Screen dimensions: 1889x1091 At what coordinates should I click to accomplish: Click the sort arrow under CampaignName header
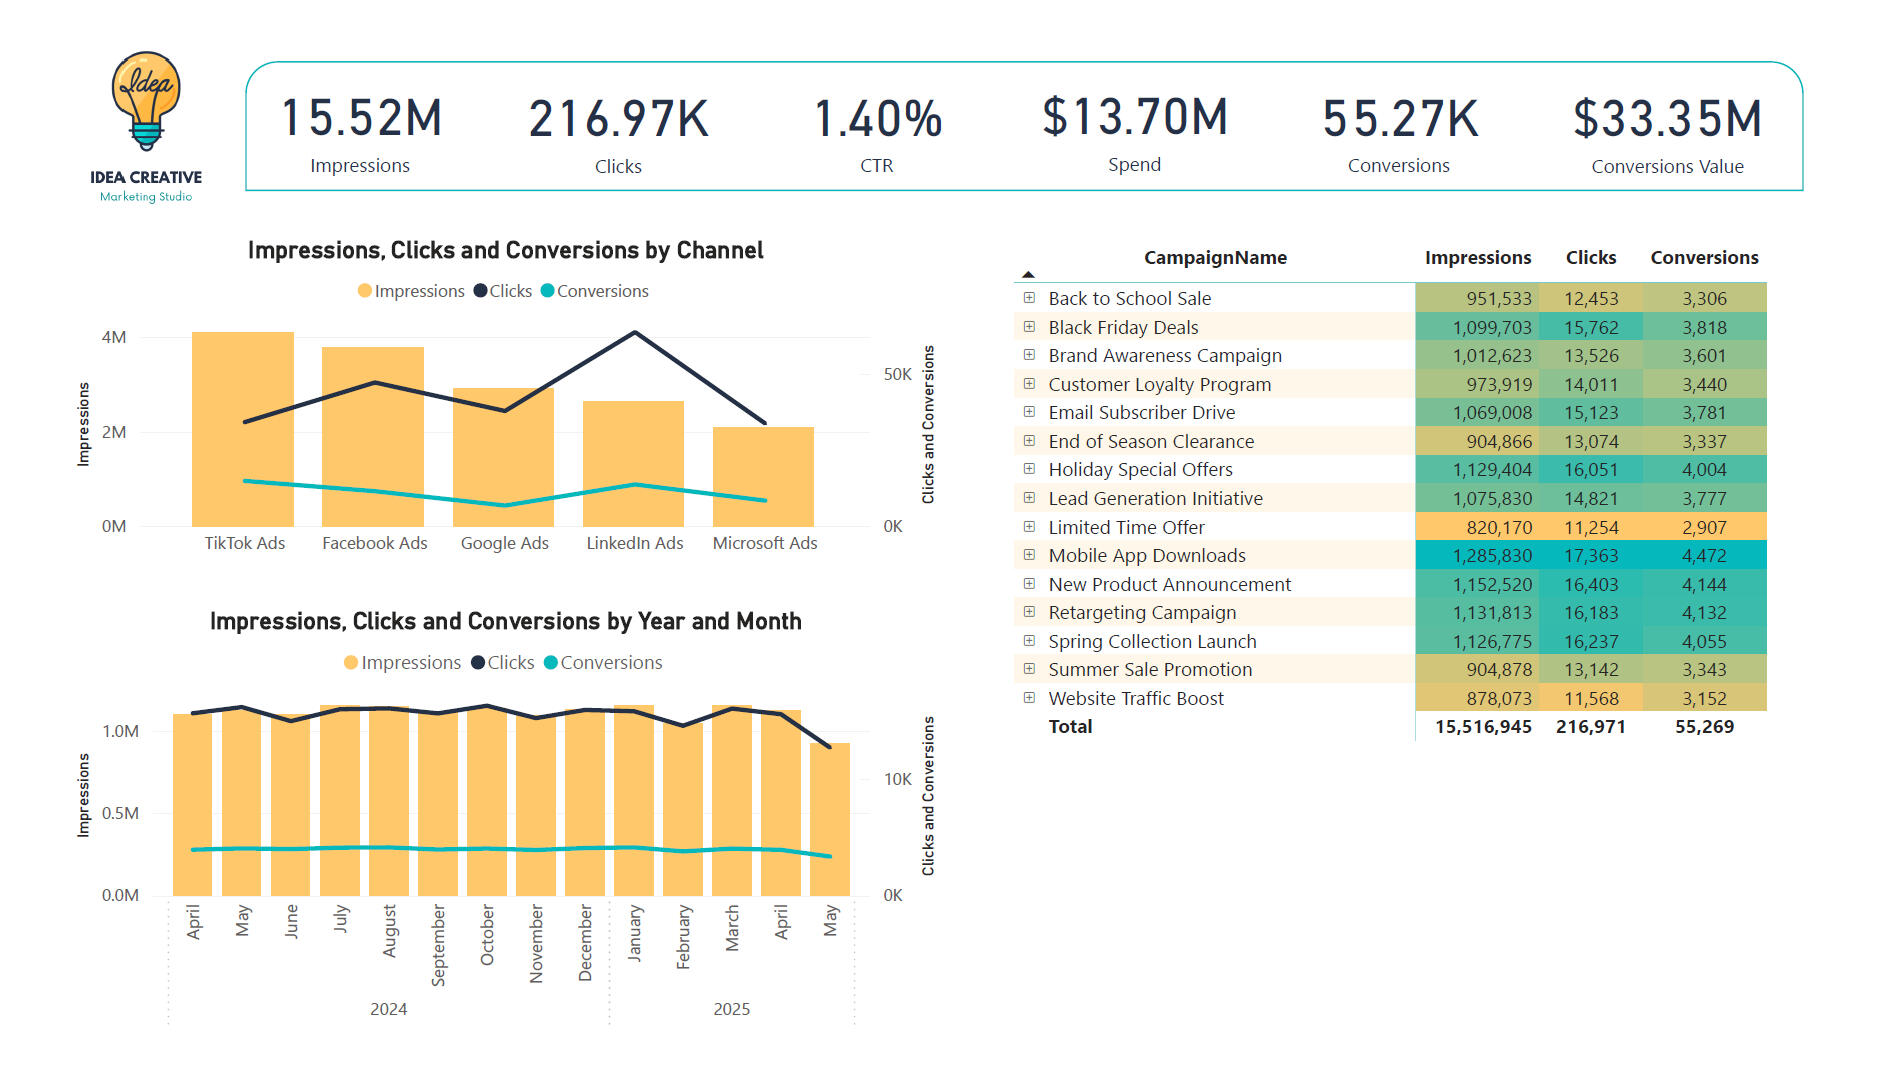[1028, 274]
